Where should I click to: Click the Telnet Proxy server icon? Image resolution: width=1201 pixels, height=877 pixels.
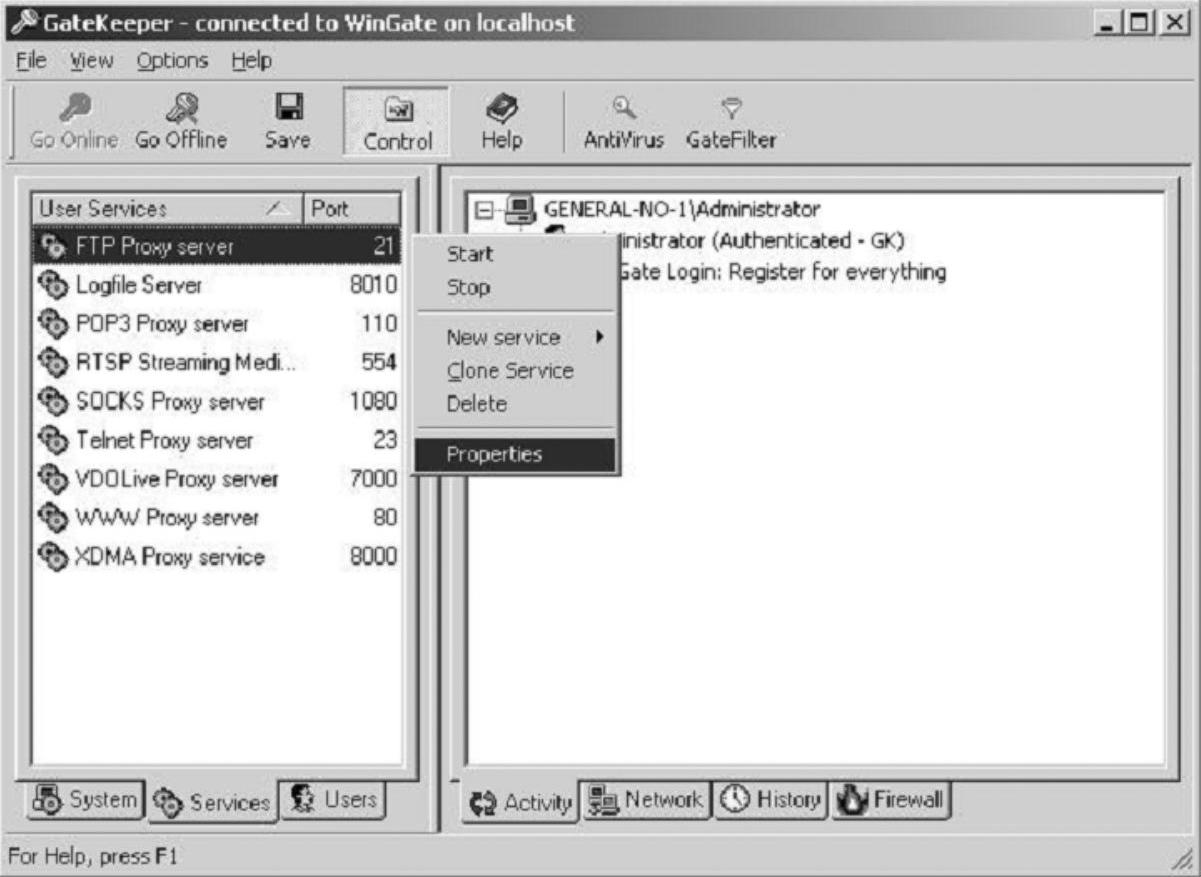[x=53, y=440]
